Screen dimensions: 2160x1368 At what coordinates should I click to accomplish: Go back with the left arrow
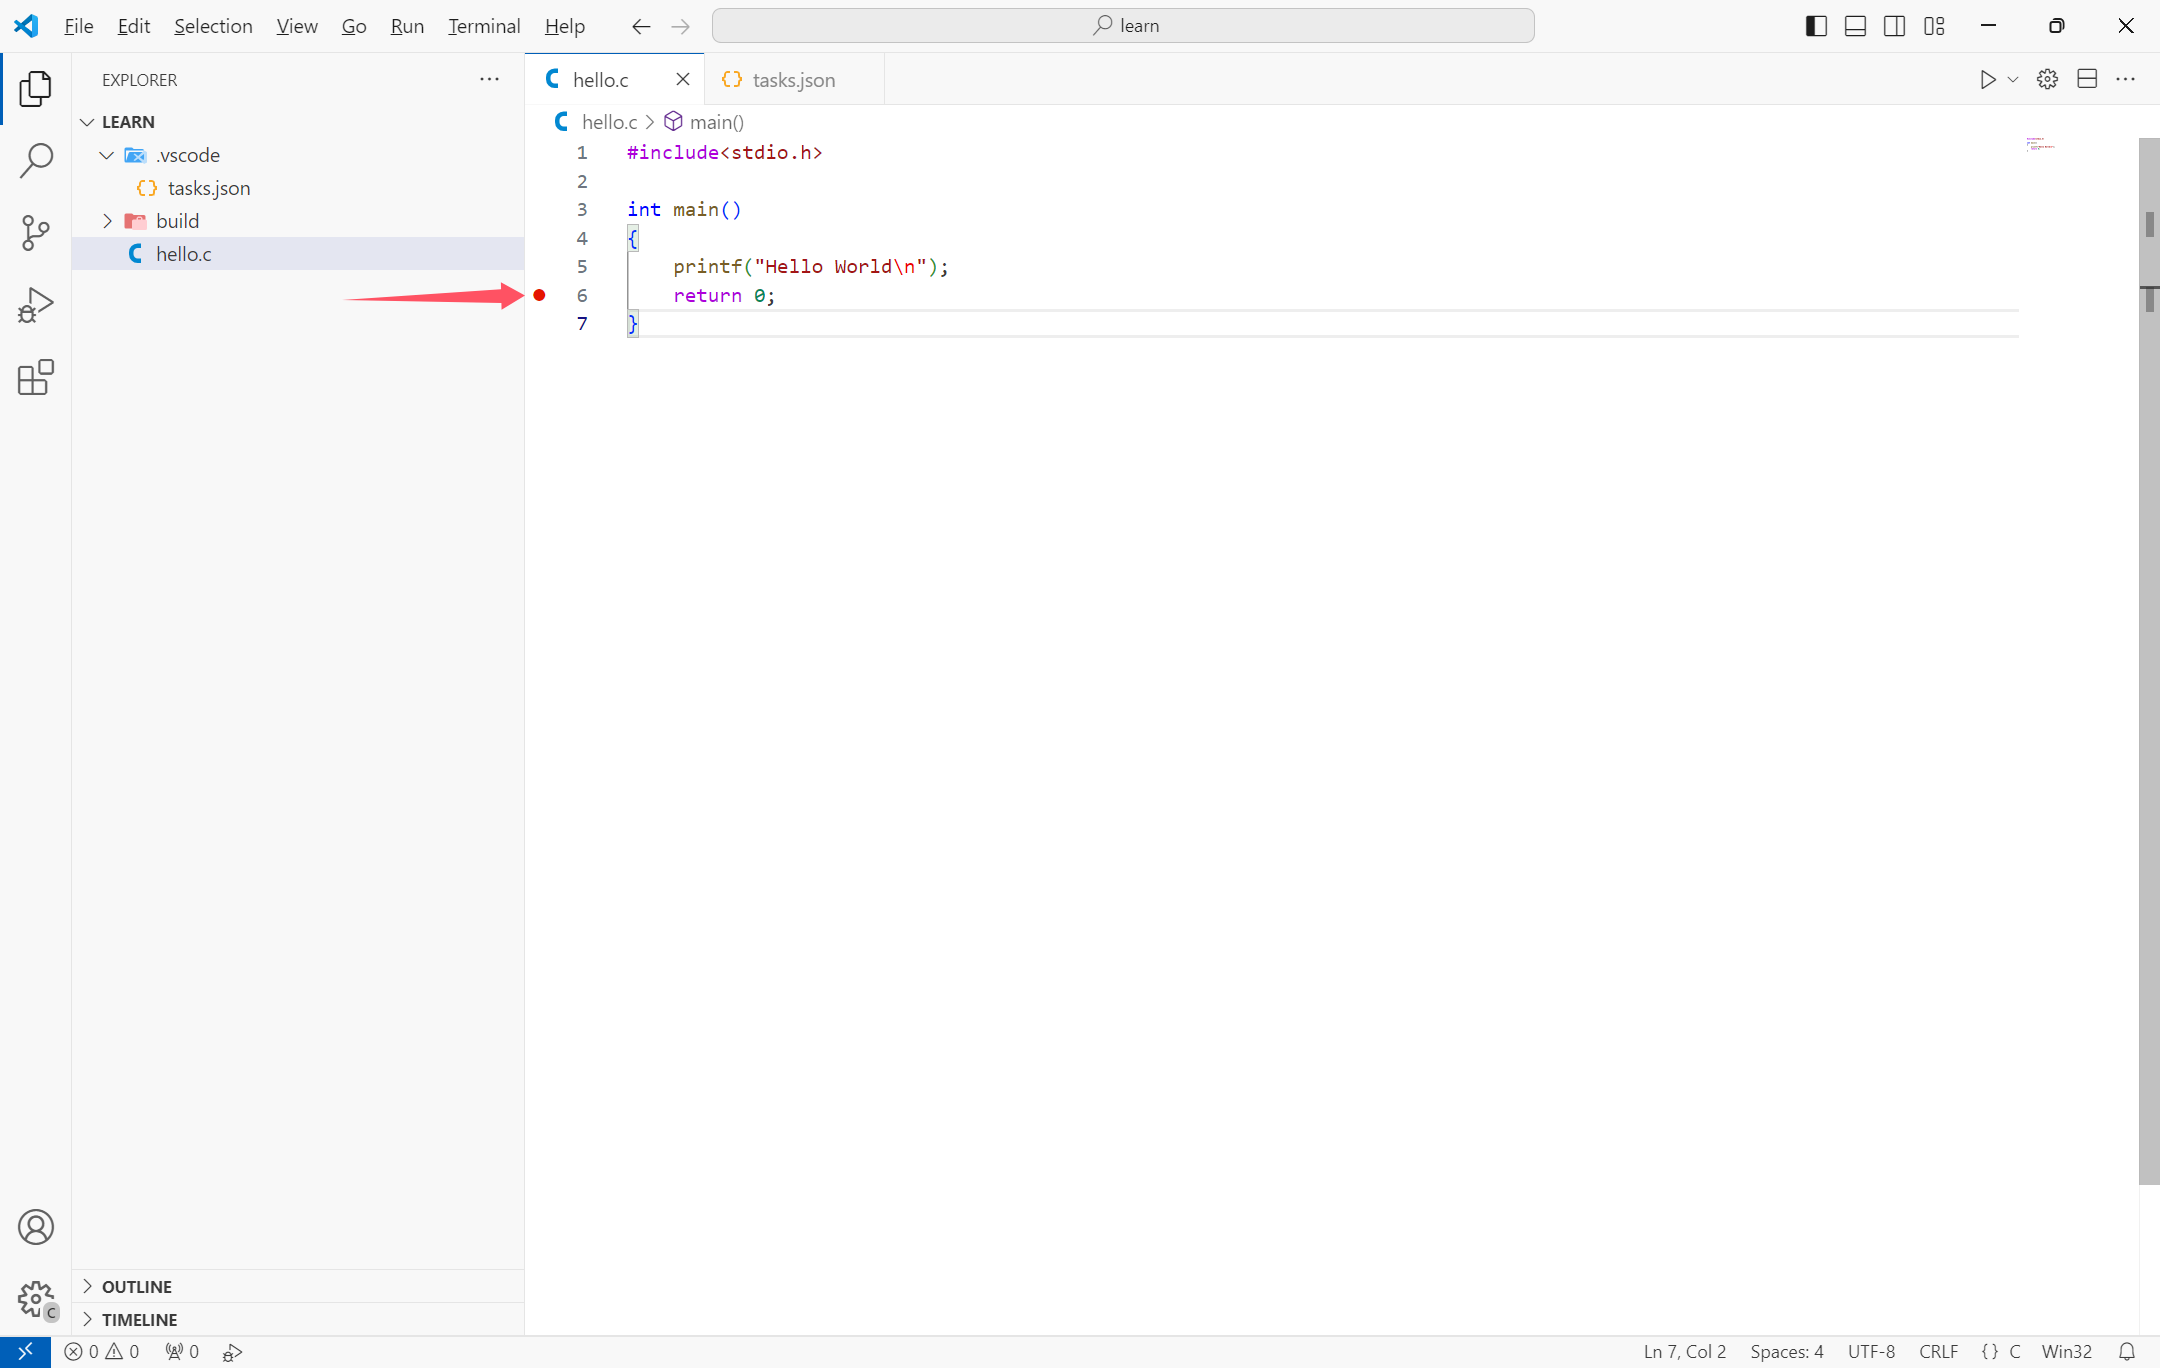(641, 26)
